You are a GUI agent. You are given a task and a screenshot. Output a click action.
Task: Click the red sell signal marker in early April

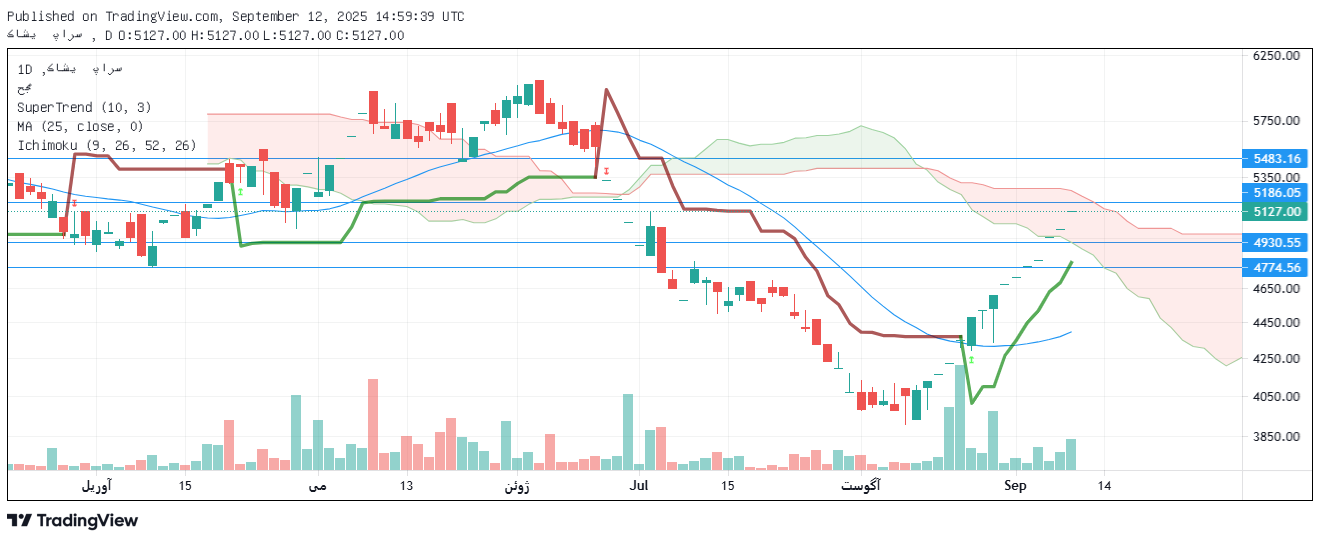(74, 204)
